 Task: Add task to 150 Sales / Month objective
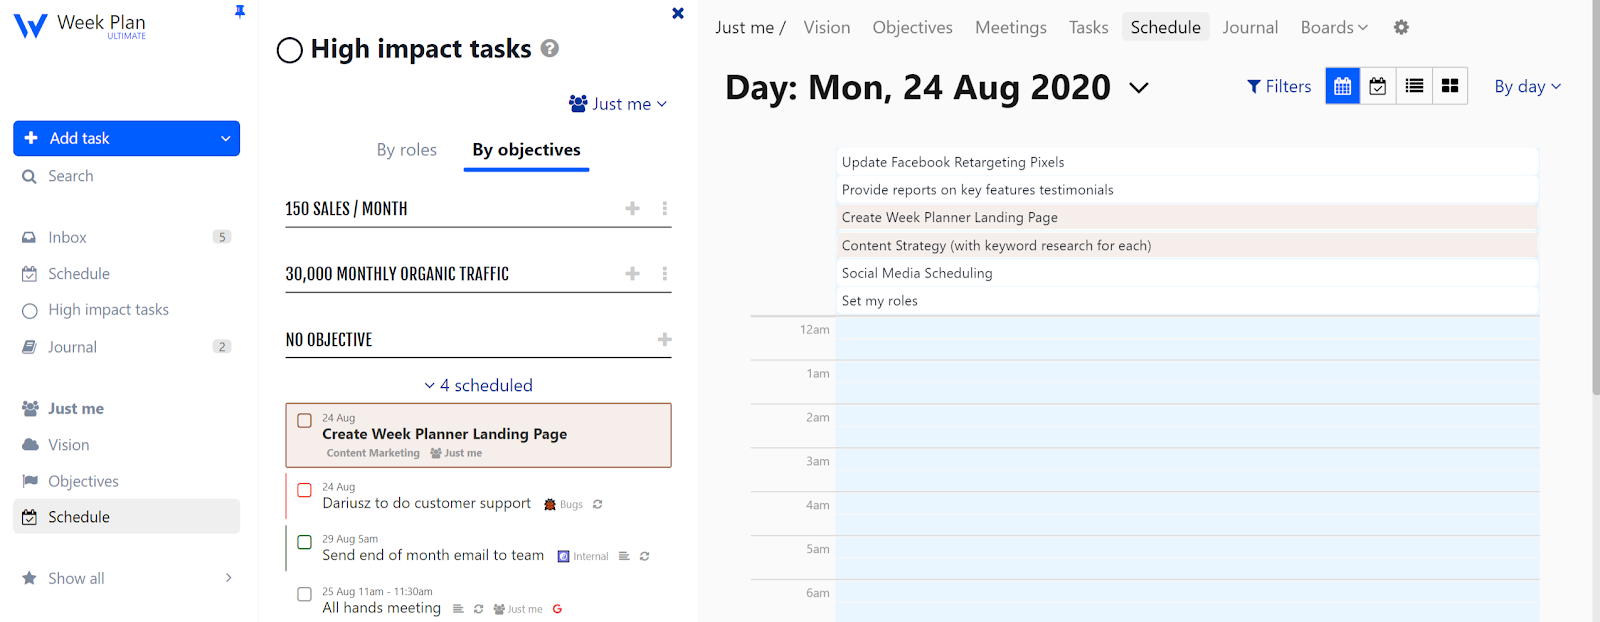coord(632,208)
